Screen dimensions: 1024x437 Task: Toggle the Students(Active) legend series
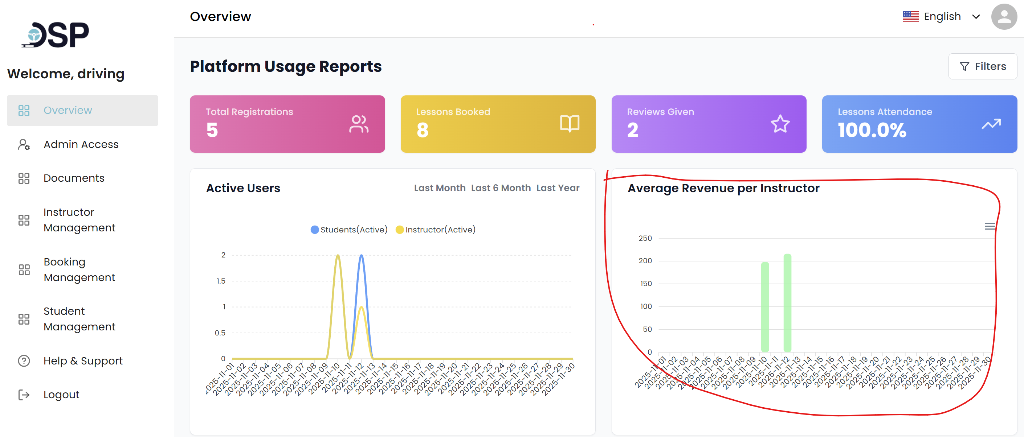(x=349, y=230)
